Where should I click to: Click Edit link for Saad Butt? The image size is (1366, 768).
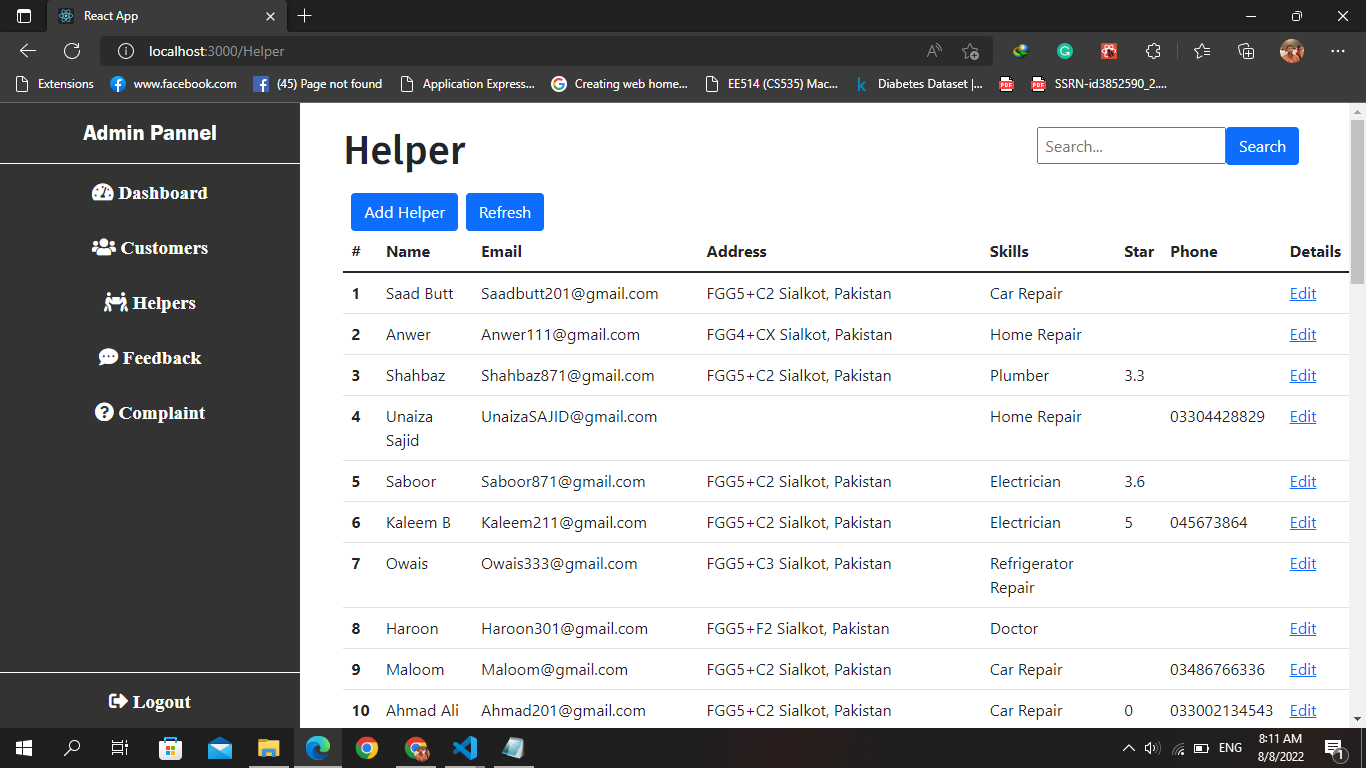pos(1303,294)
